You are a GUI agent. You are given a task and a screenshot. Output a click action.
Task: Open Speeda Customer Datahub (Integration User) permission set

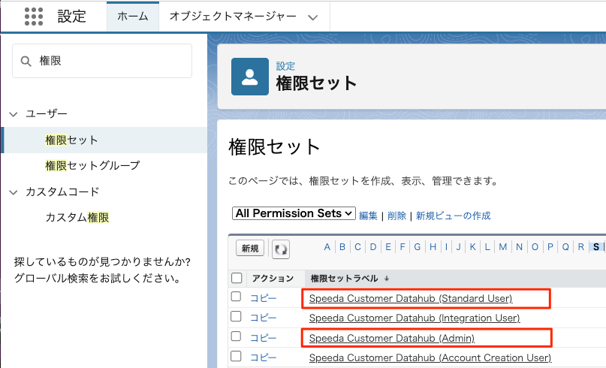414,318
